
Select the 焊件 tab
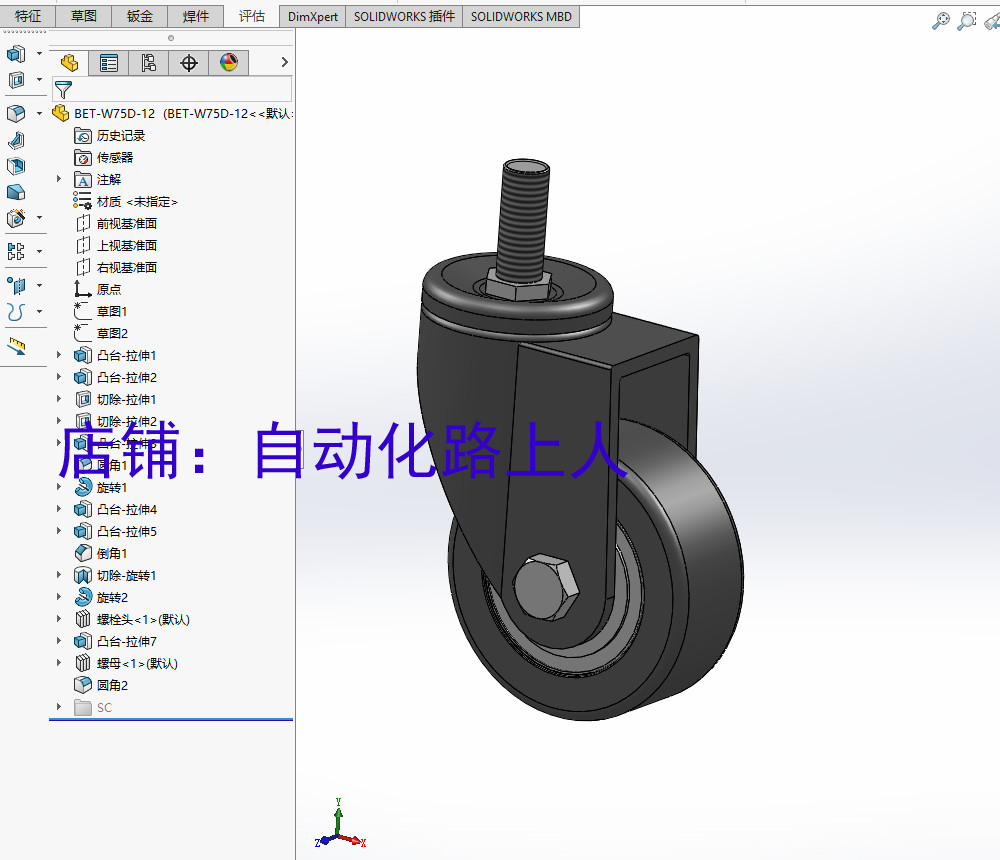point(196,16)
